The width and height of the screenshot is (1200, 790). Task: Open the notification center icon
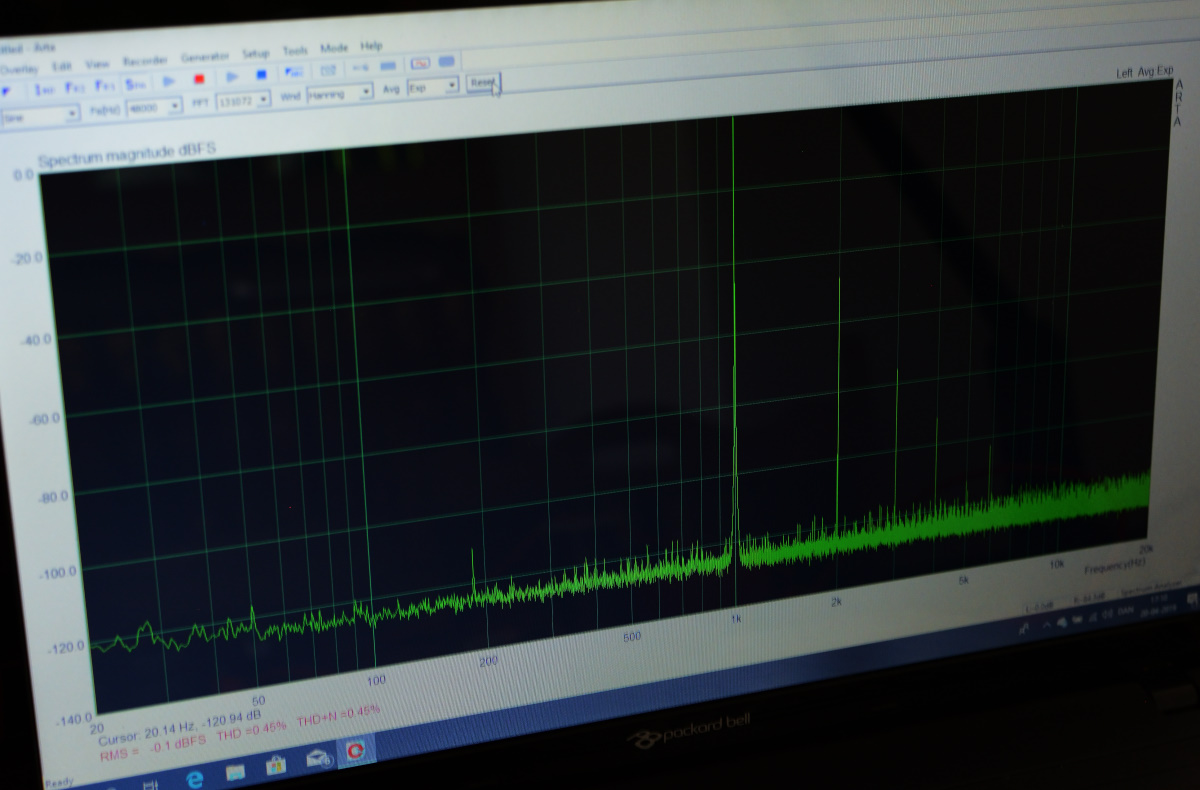tap(1192, 600)
